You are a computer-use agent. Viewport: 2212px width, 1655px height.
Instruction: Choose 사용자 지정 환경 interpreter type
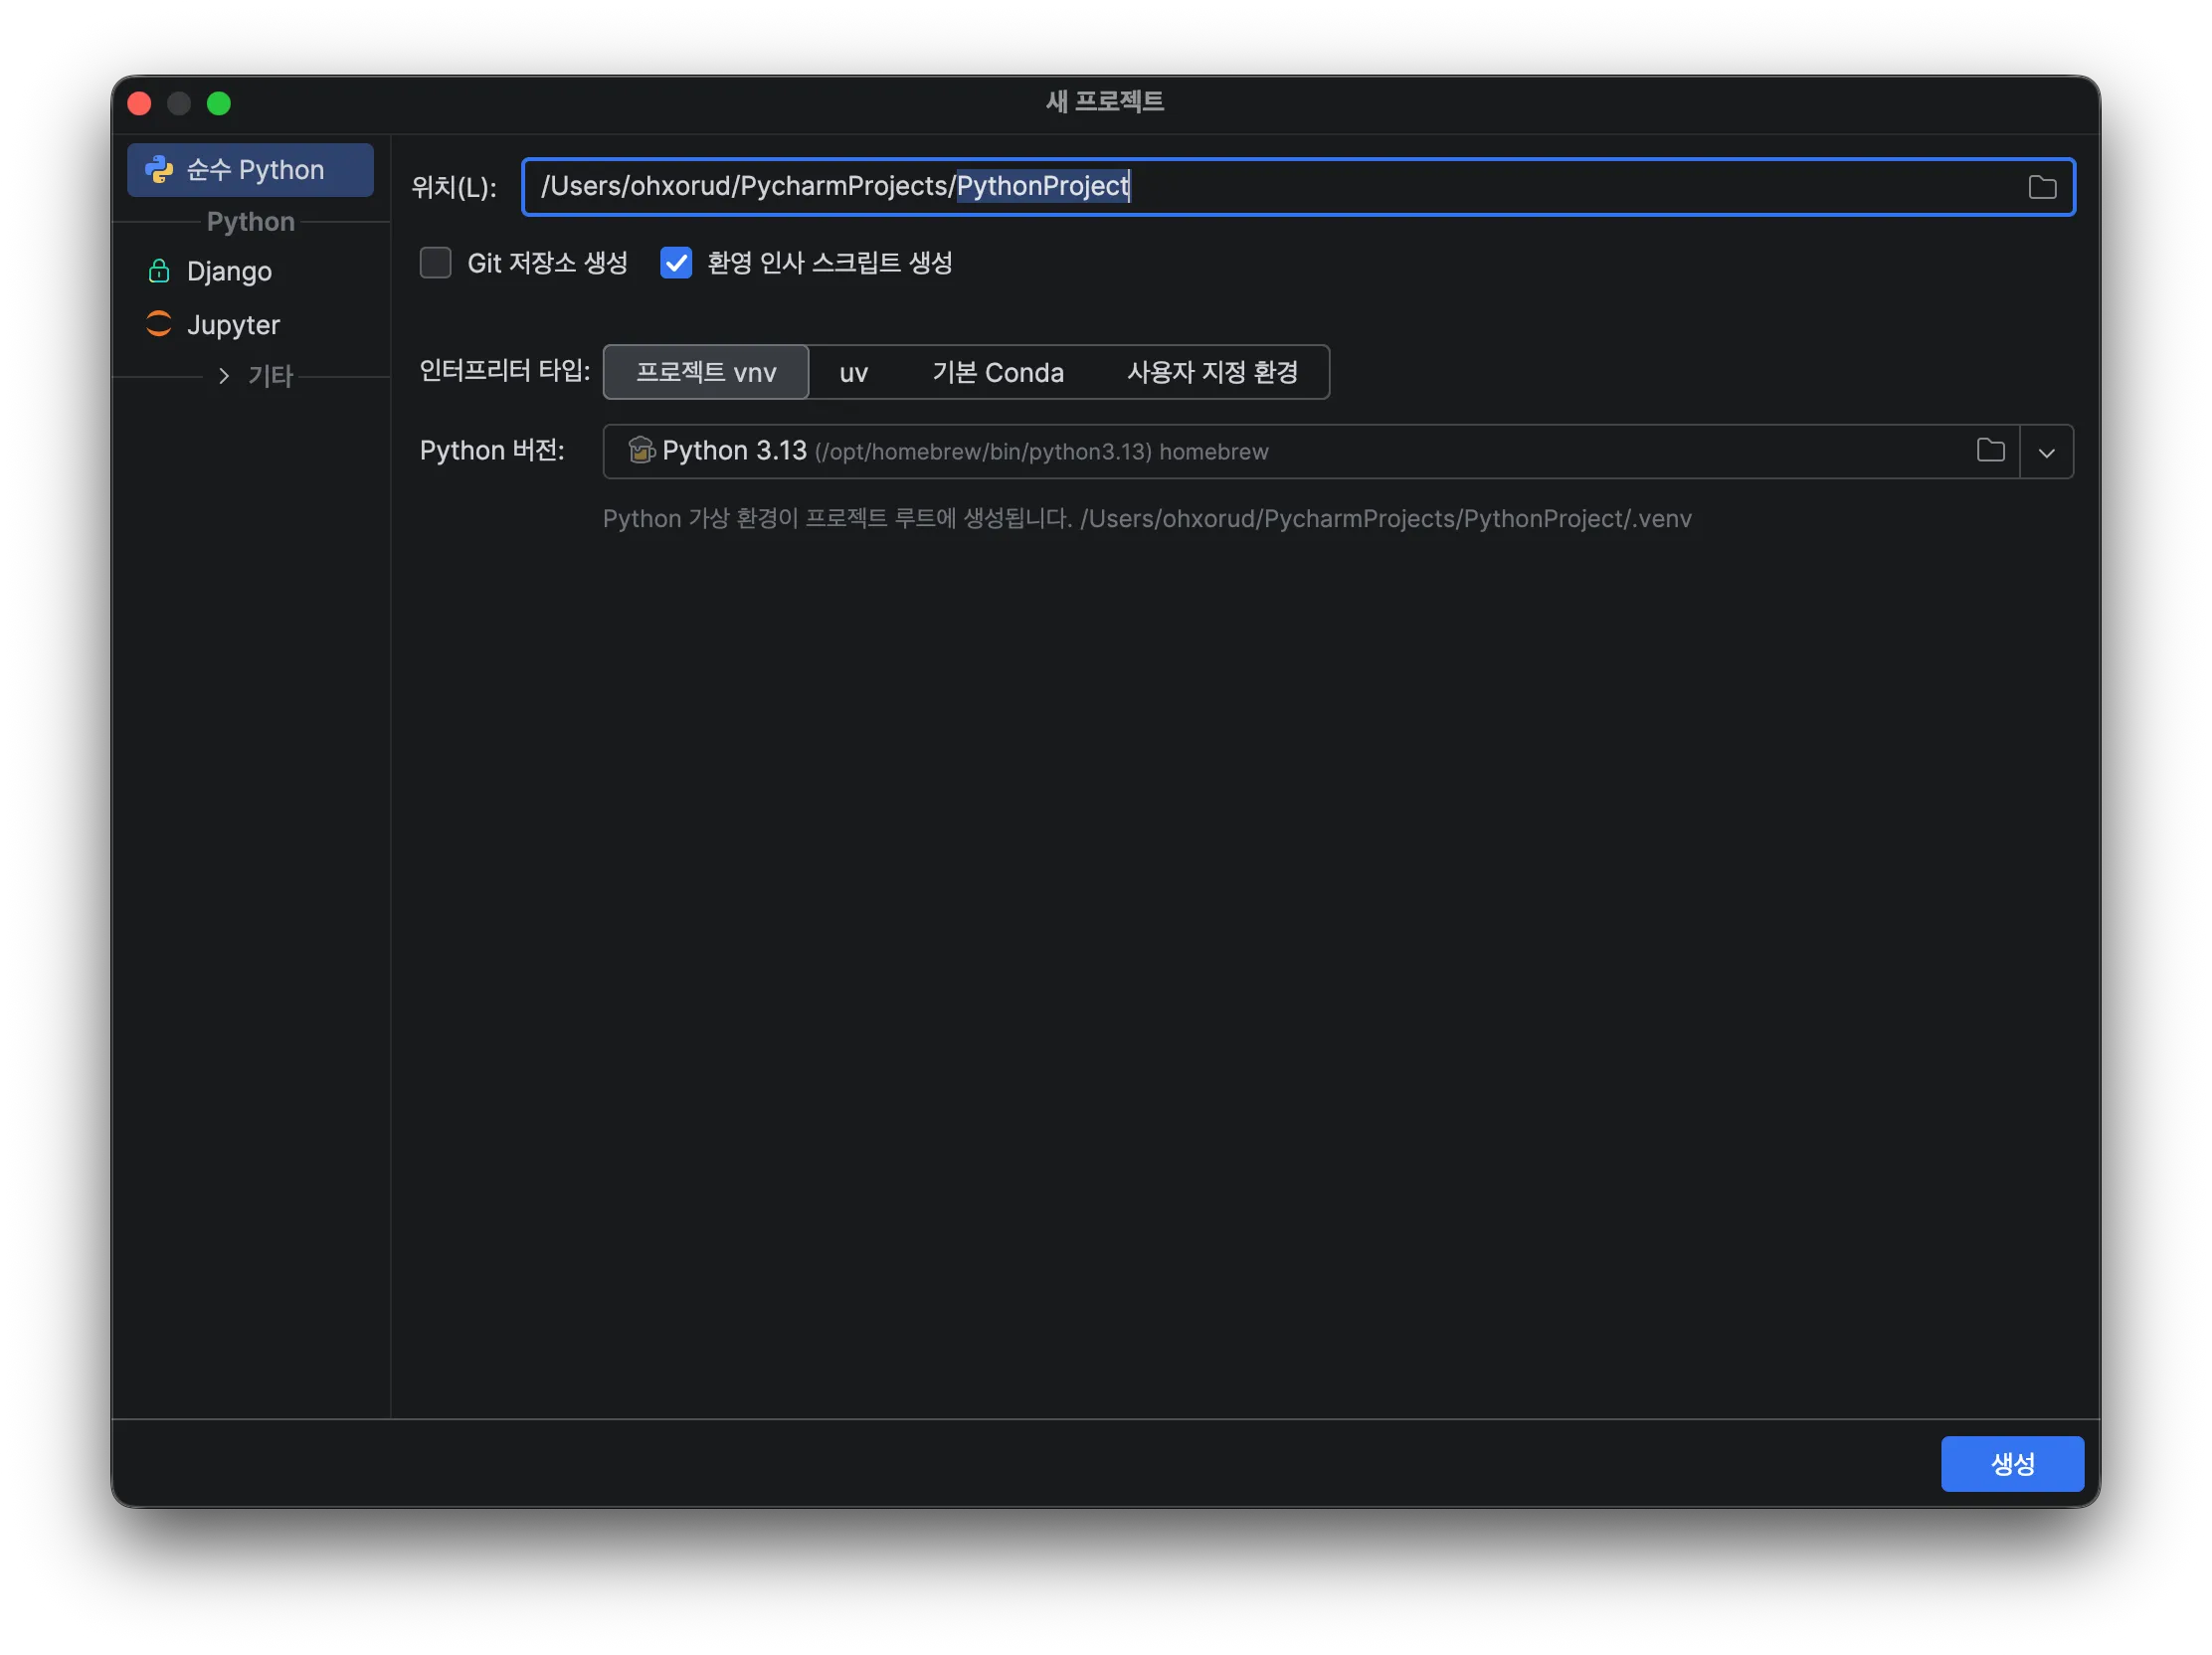[1212, 373]
